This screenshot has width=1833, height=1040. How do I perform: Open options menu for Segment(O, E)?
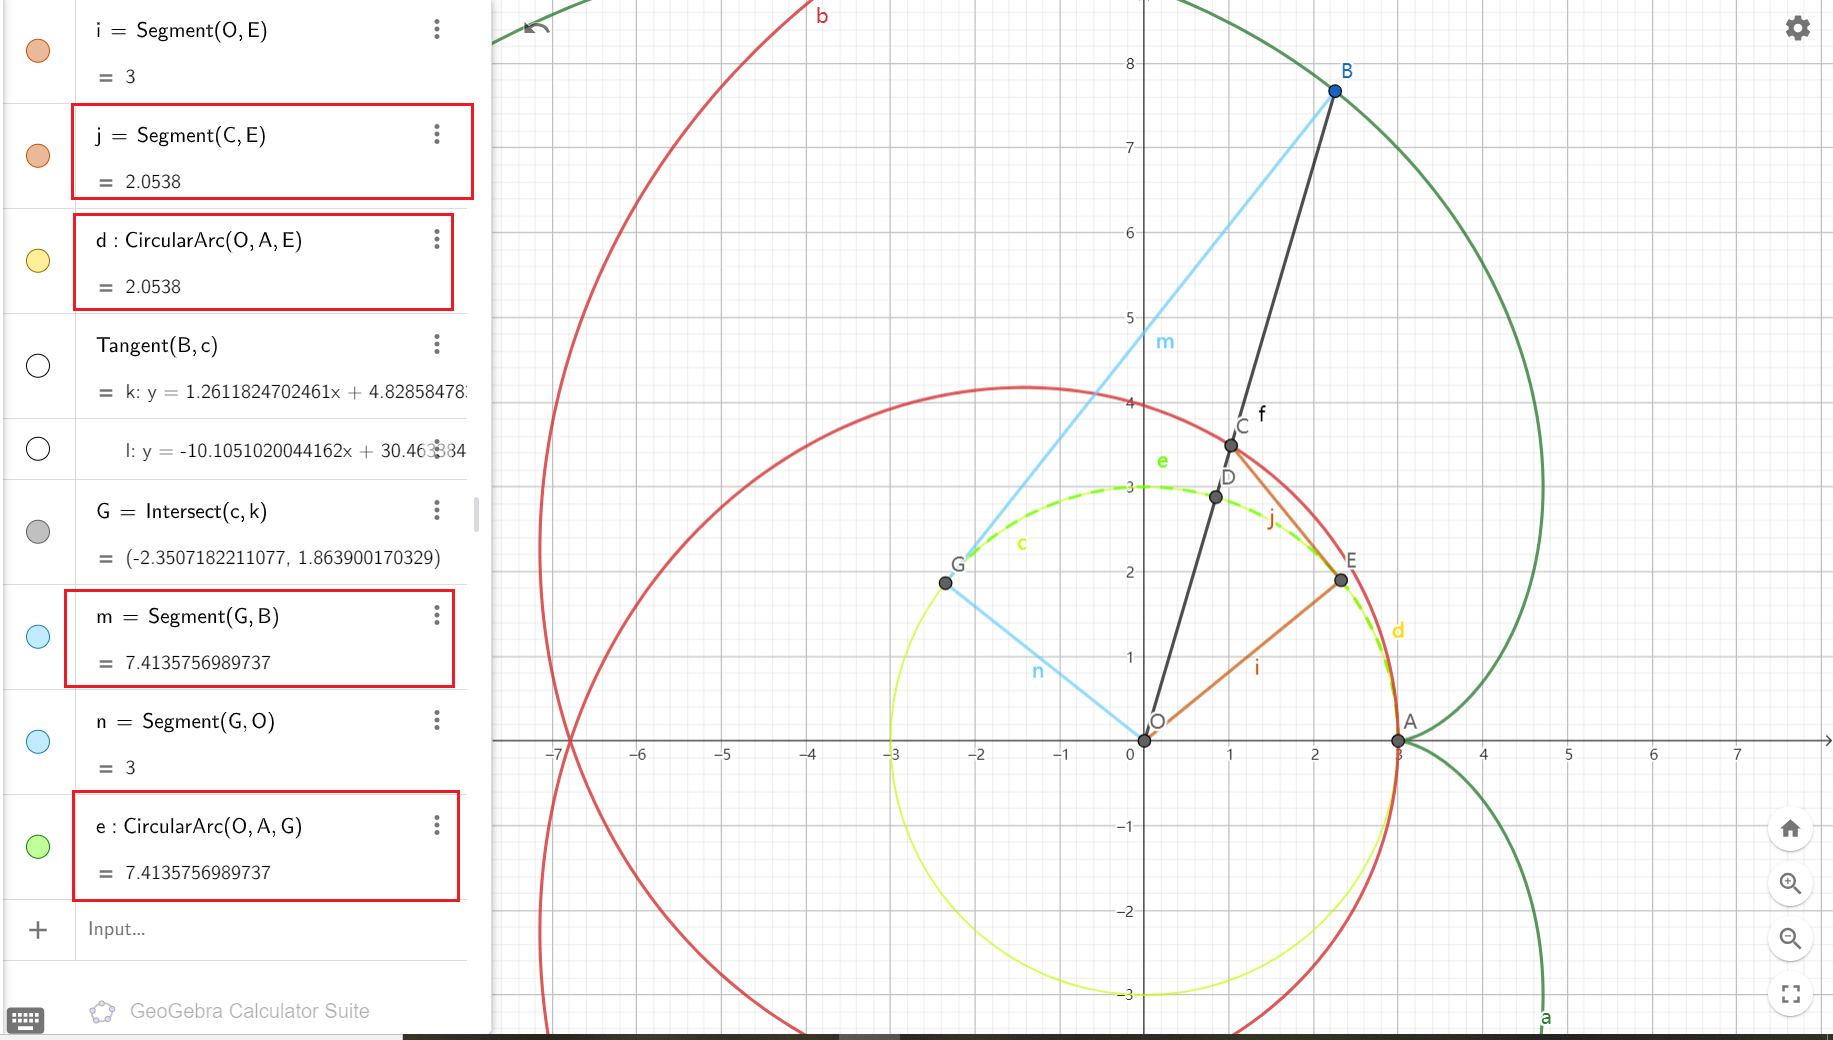click(x=437, y=30)
